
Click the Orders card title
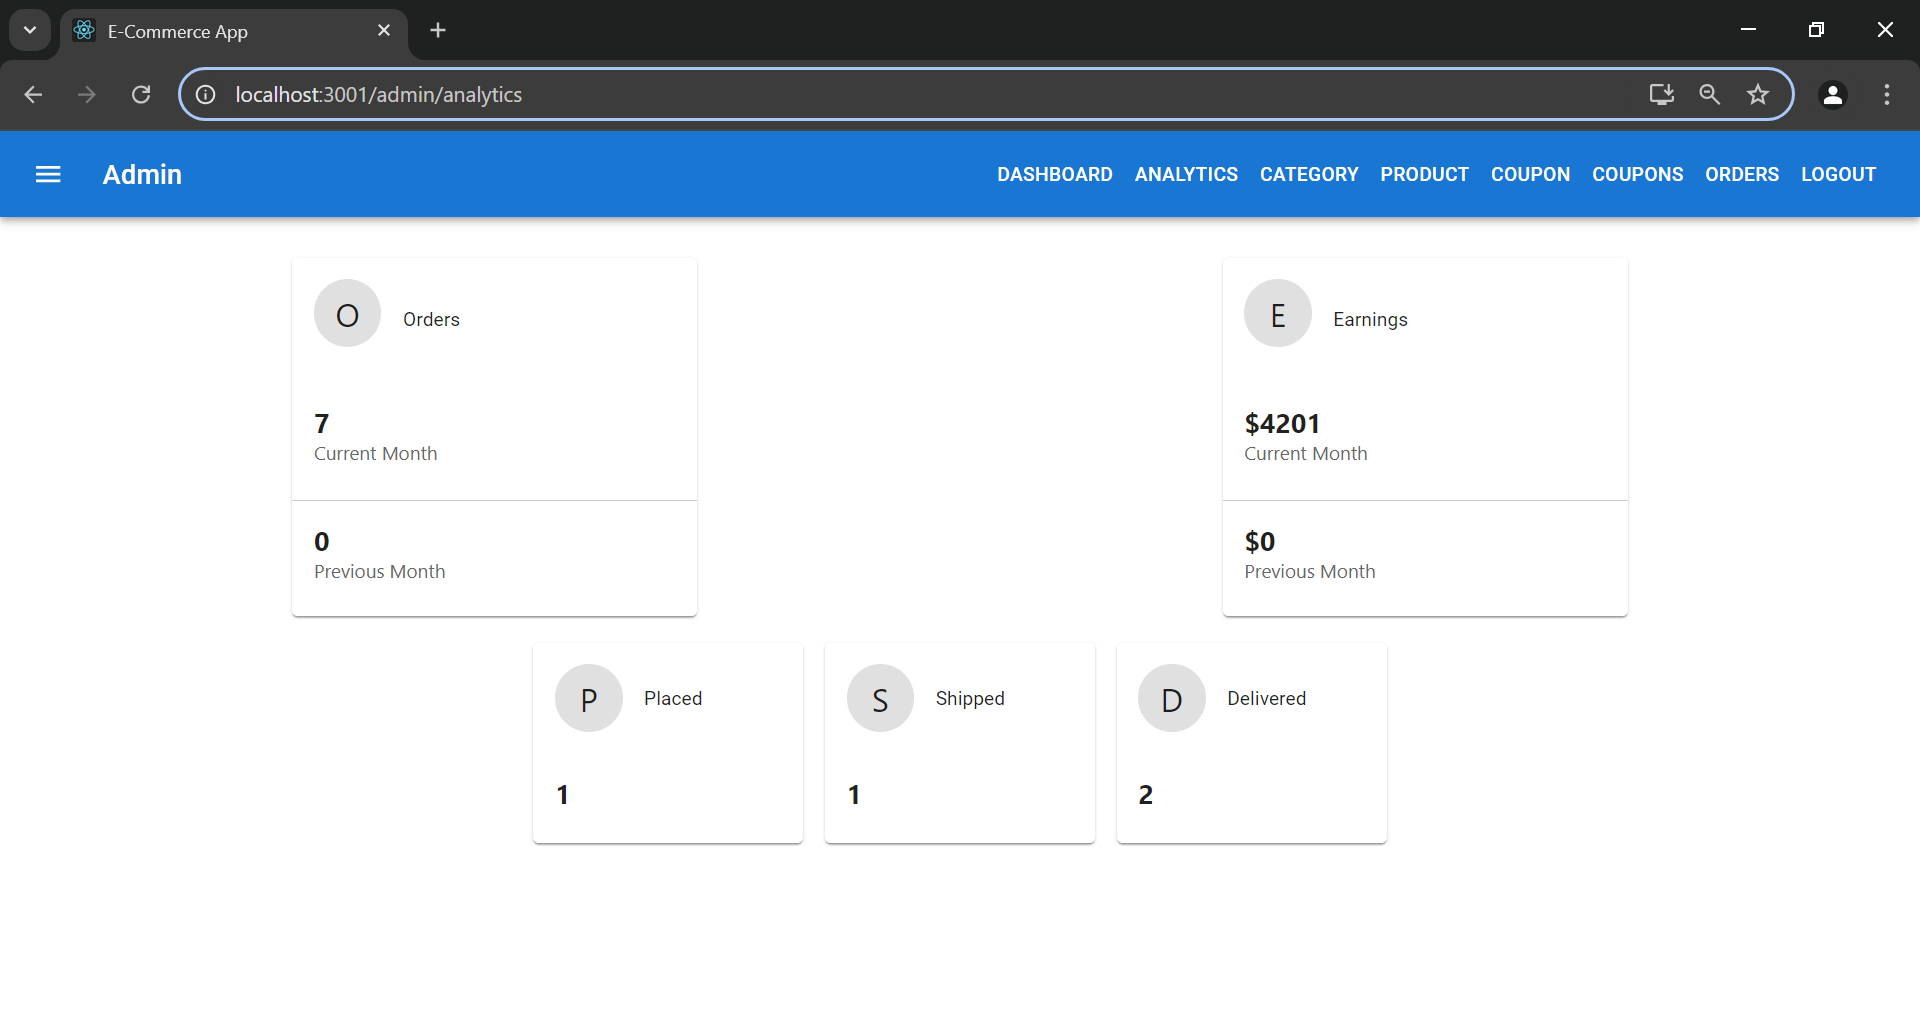click(431, 319)
